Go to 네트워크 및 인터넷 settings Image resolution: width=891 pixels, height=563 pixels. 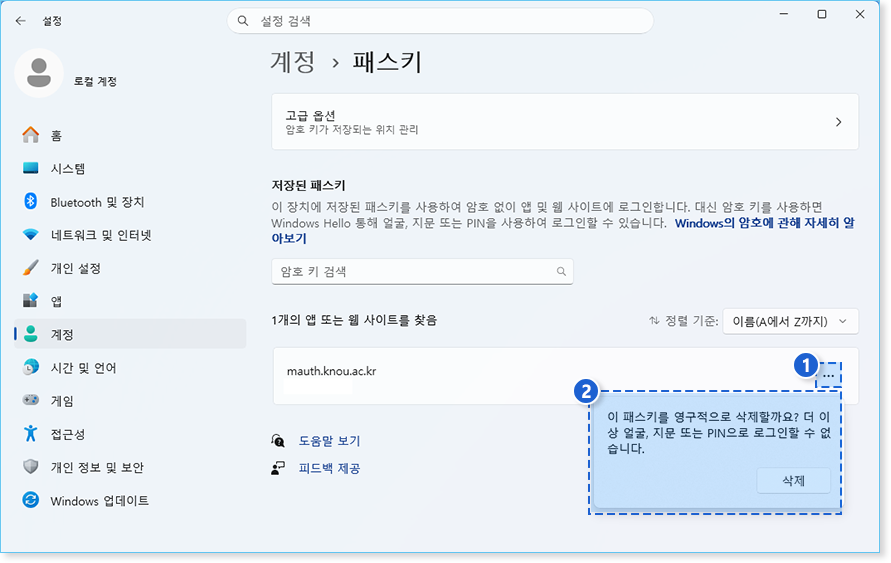pyautogui.click(x=130, y=235)
